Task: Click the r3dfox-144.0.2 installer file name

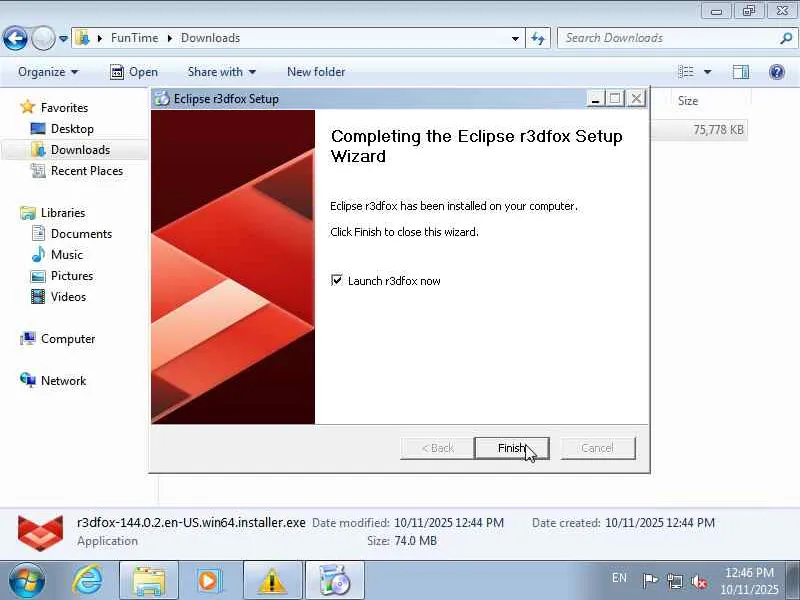Action: [191, 522]
